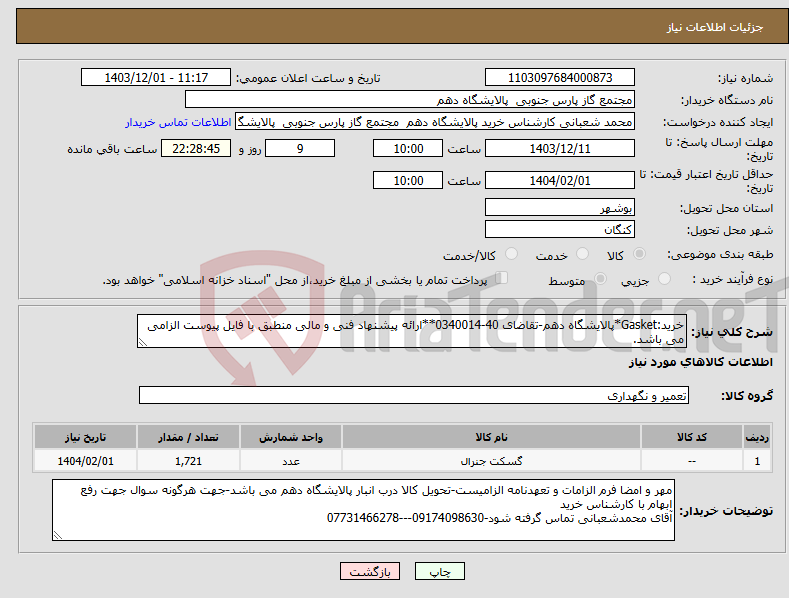Click the چاپ print button
The width and height of the screenshot is (789, 598).
click(440, 571)
